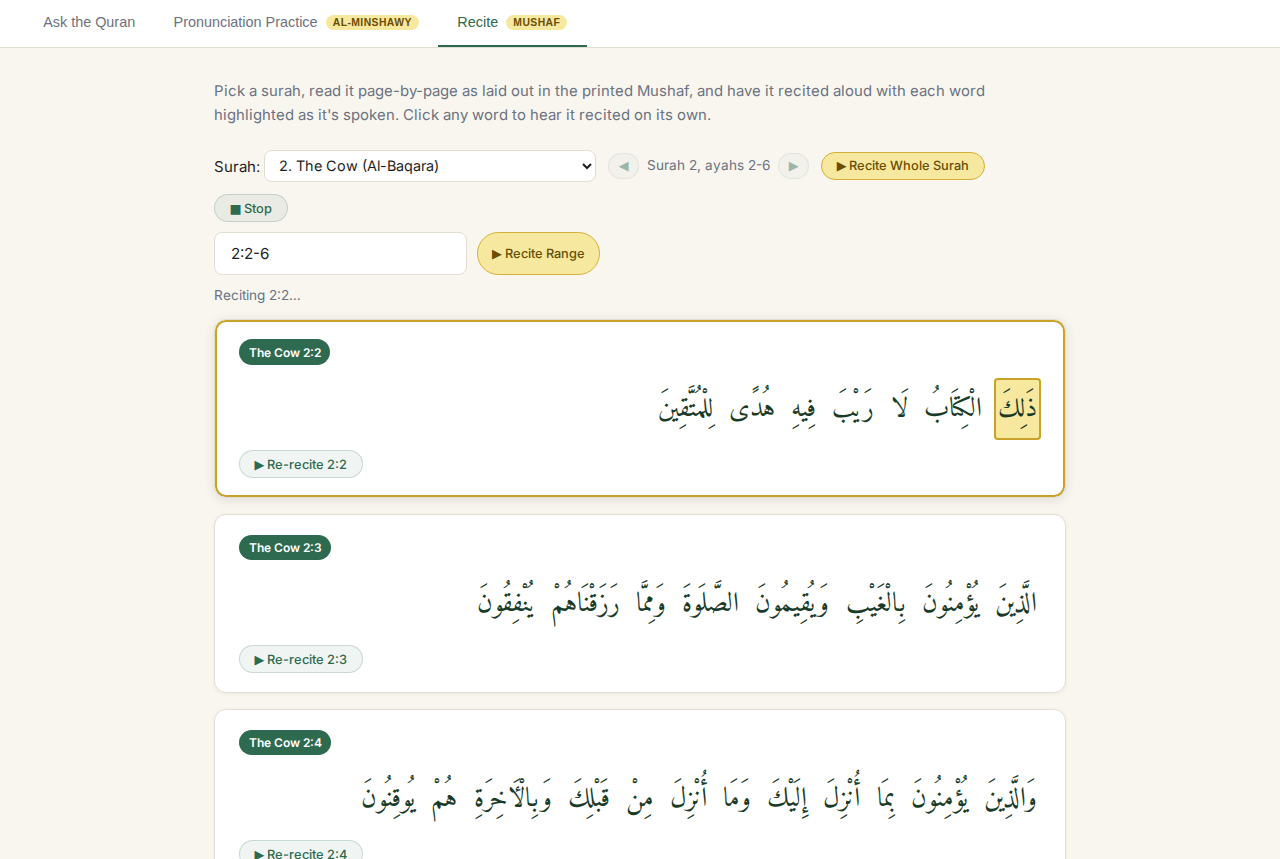Stop the current recitation
This screenshot has height=859, width=1280.
251,208
